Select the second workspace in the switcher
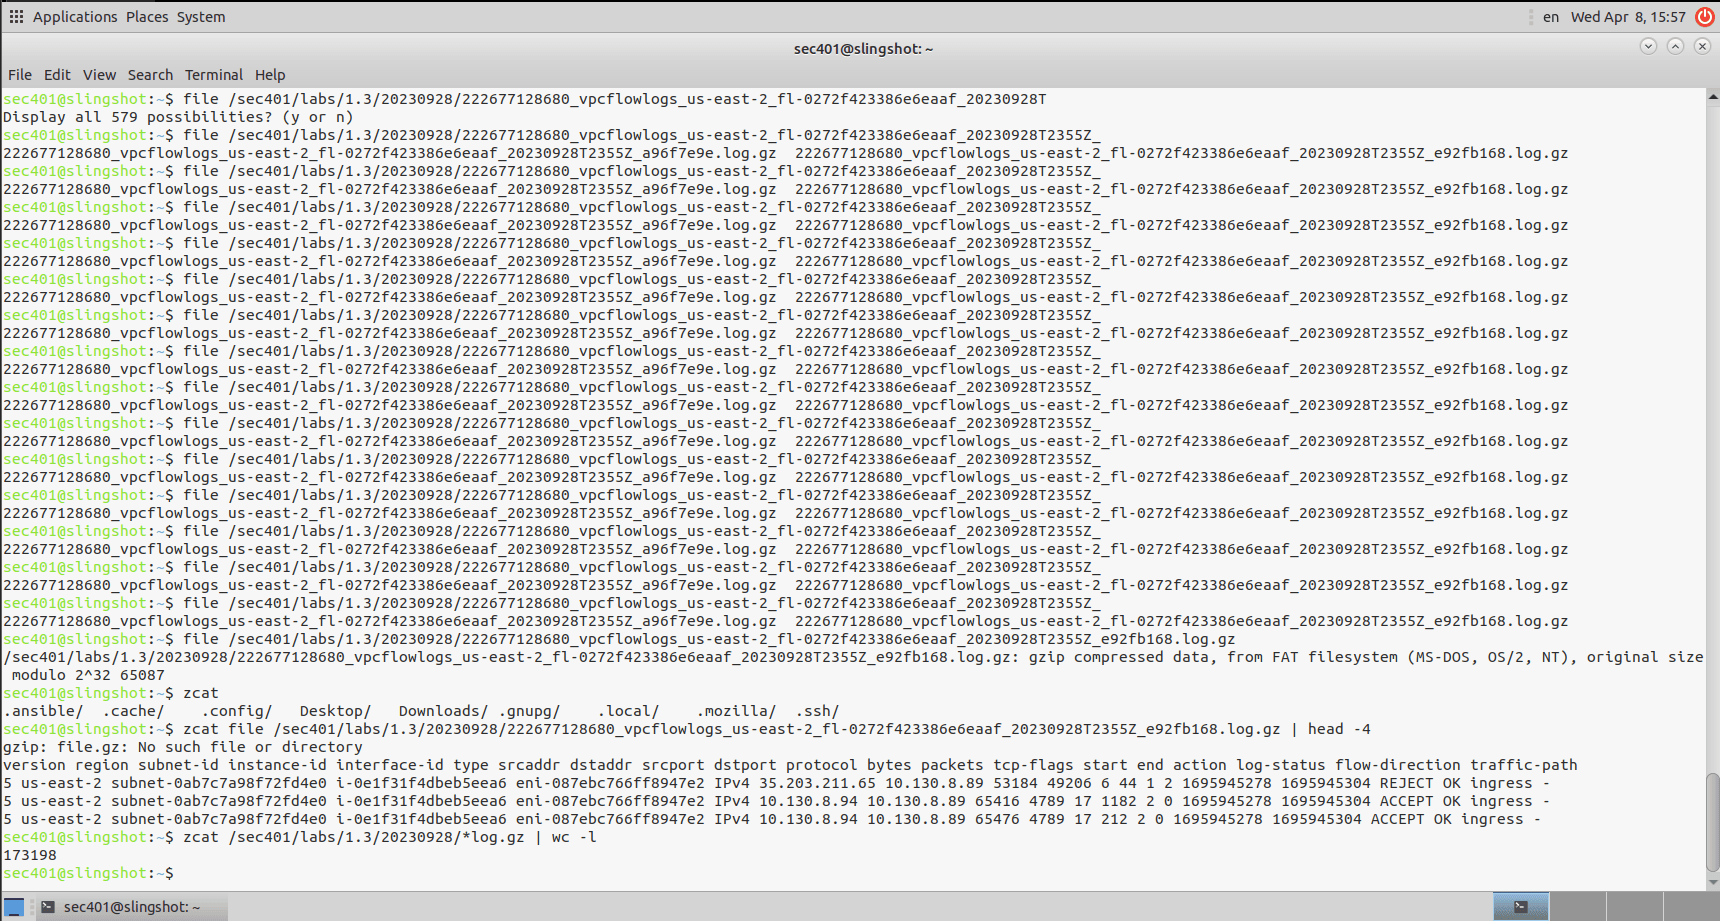Image resolution: width=1720 pixels, height=921 pixels. (1577, 907)
